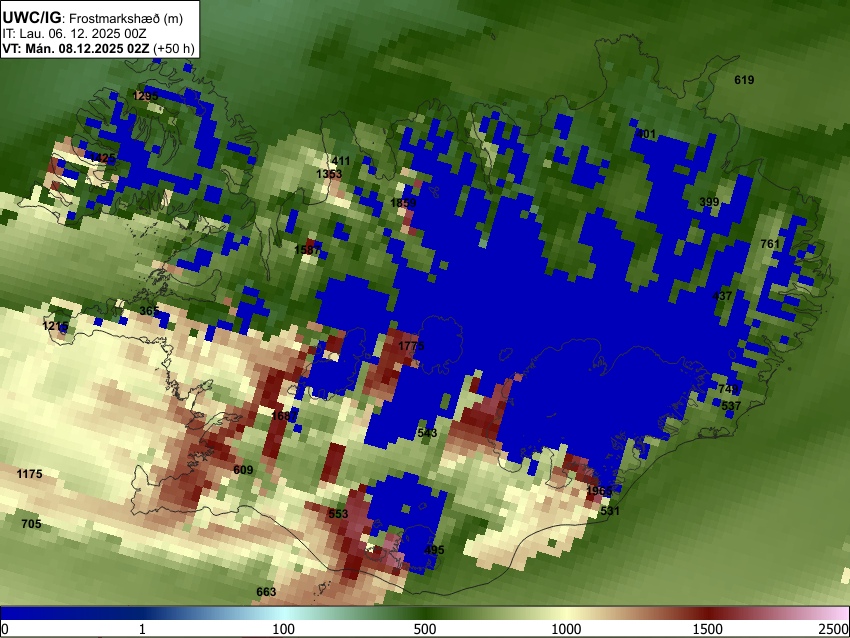The image size is (850, 638).
Task: Click the 1353 value label on map
Action: point(329,173)
